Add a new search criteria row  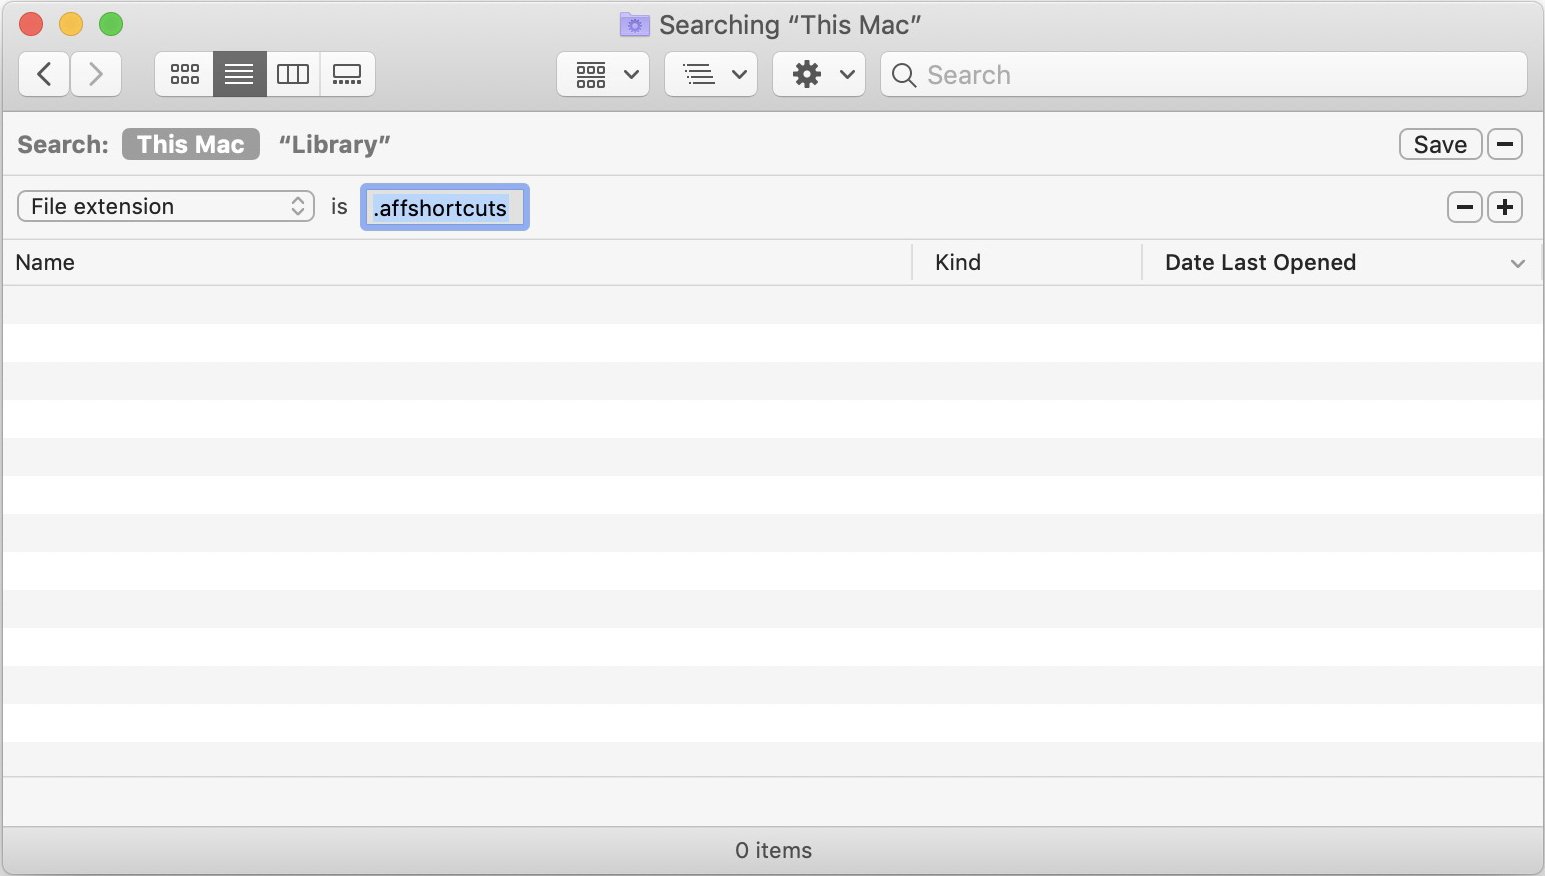click(x=1505, y=207)
